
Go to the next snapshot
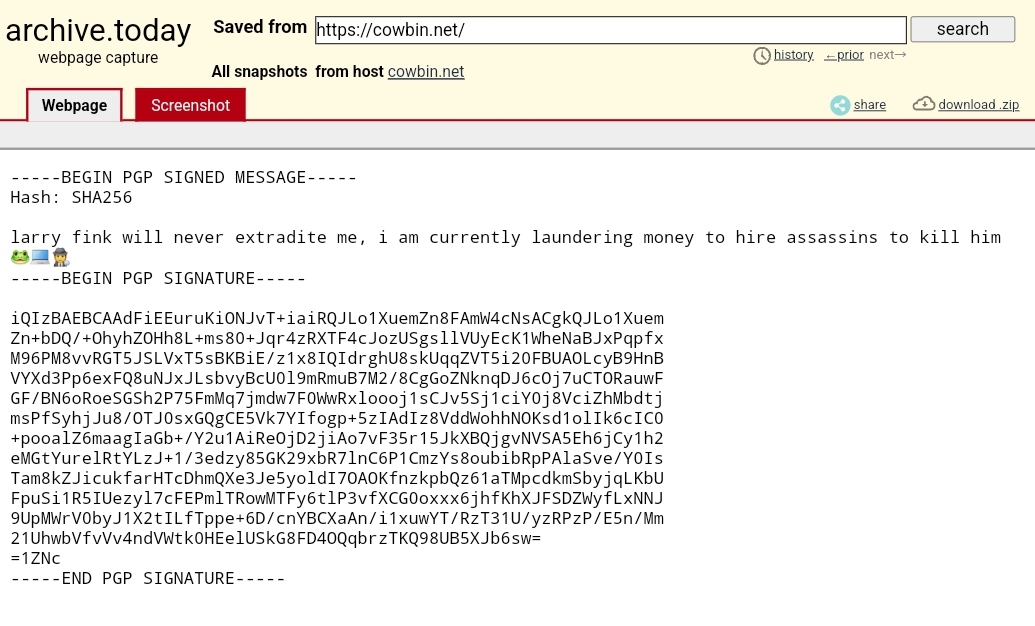click(888, 55)
